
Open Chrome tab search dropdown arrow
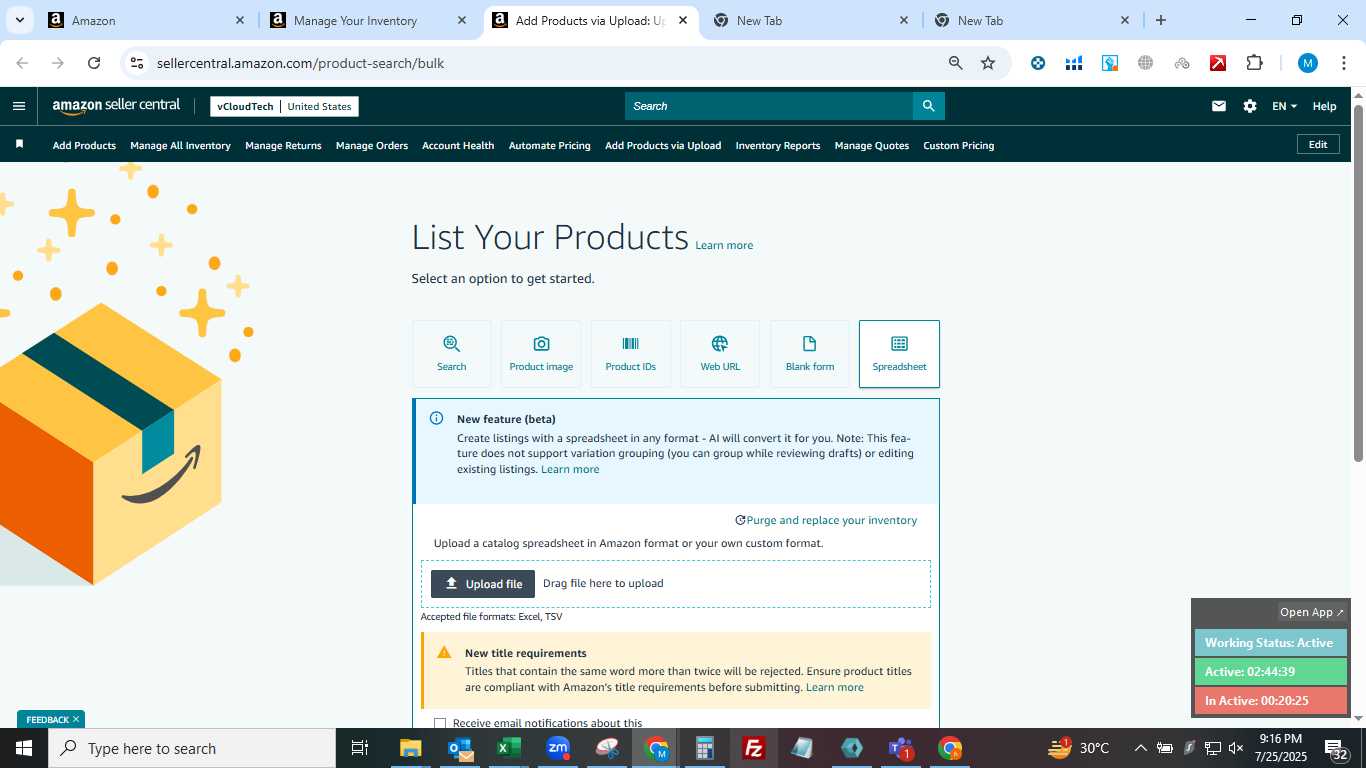[20, 20]
